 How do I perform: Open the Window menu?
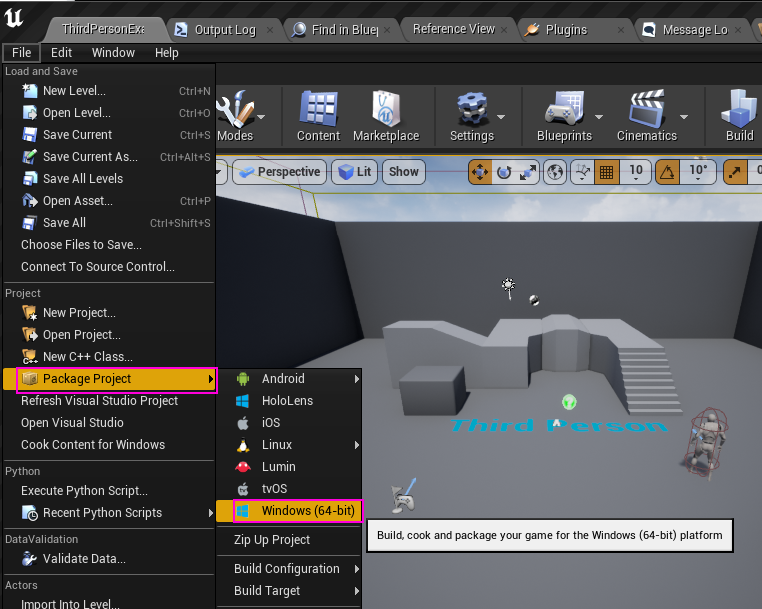113,52
